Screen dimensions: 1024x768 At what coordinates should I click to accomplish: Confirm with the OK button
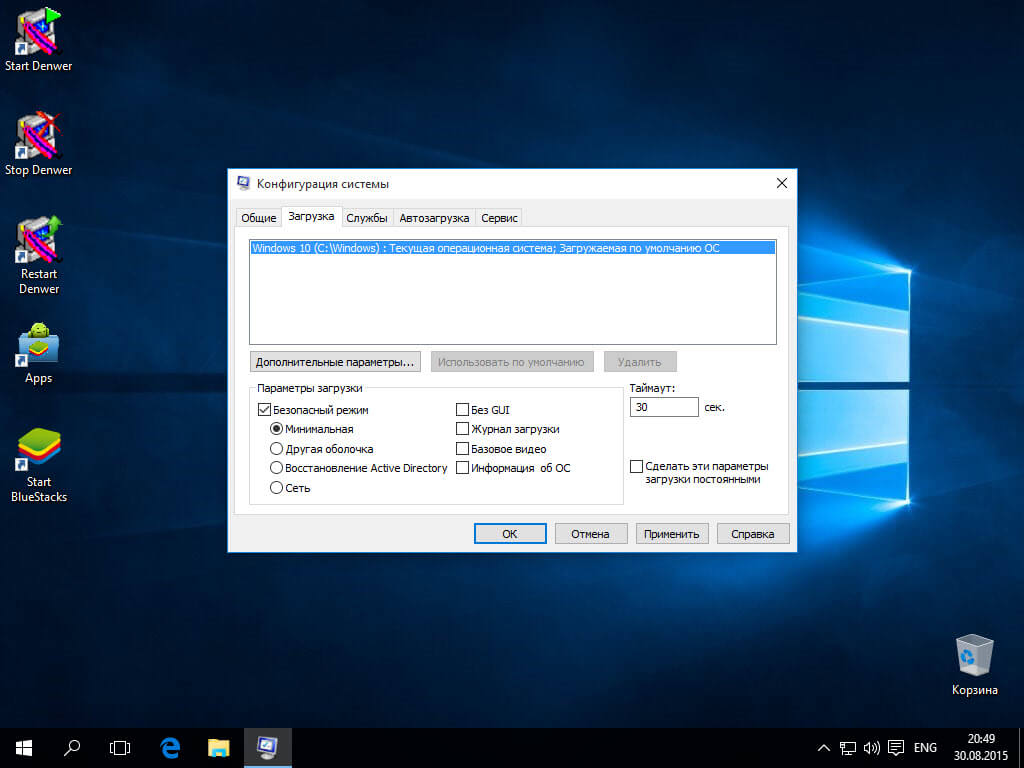(510, 534)
